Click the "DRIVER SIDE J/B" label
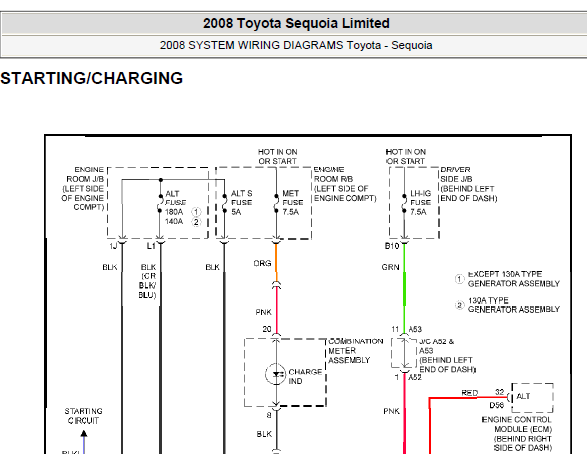 click(469, 184)
